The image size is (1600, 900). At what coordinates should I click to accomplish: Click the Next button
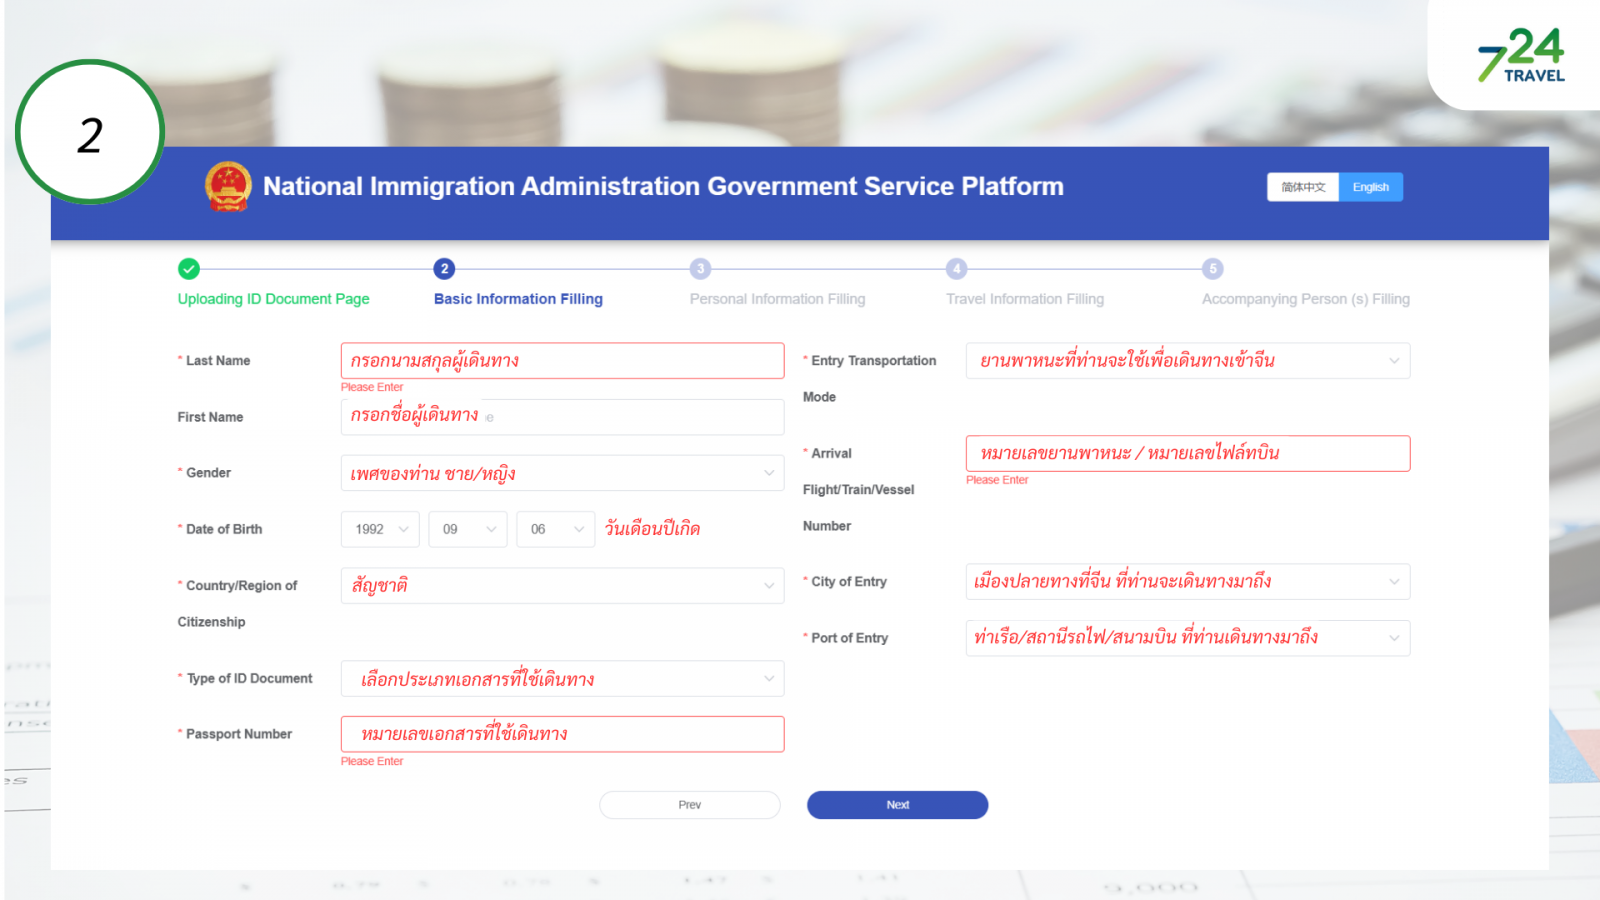(x=897, y=805)
